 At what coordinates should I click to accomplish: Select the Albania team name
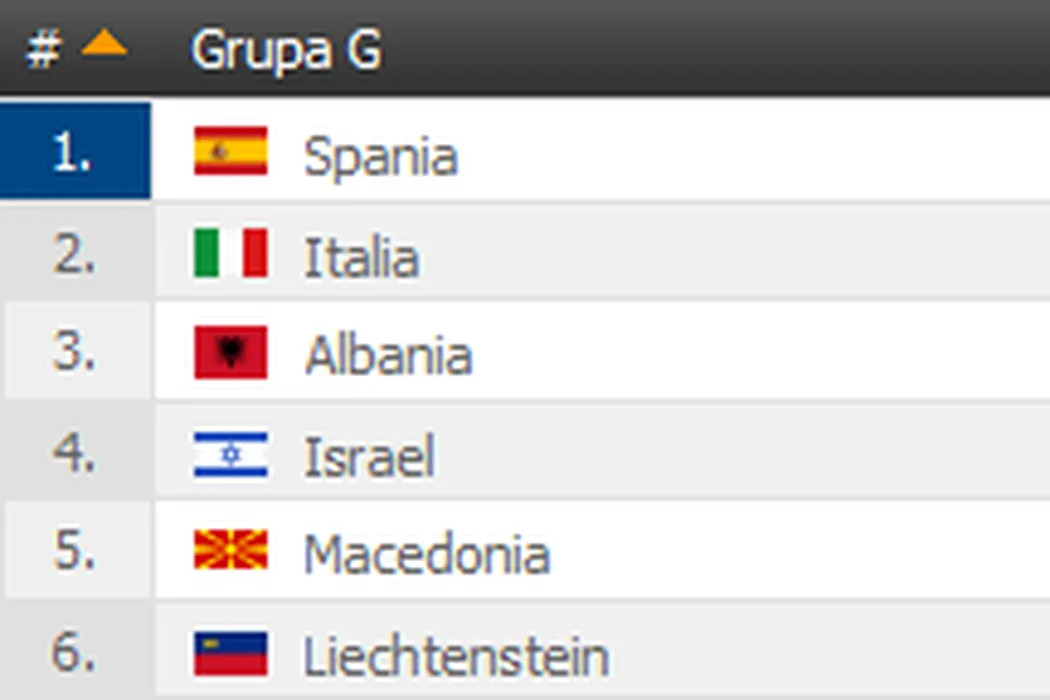[388, 356]
